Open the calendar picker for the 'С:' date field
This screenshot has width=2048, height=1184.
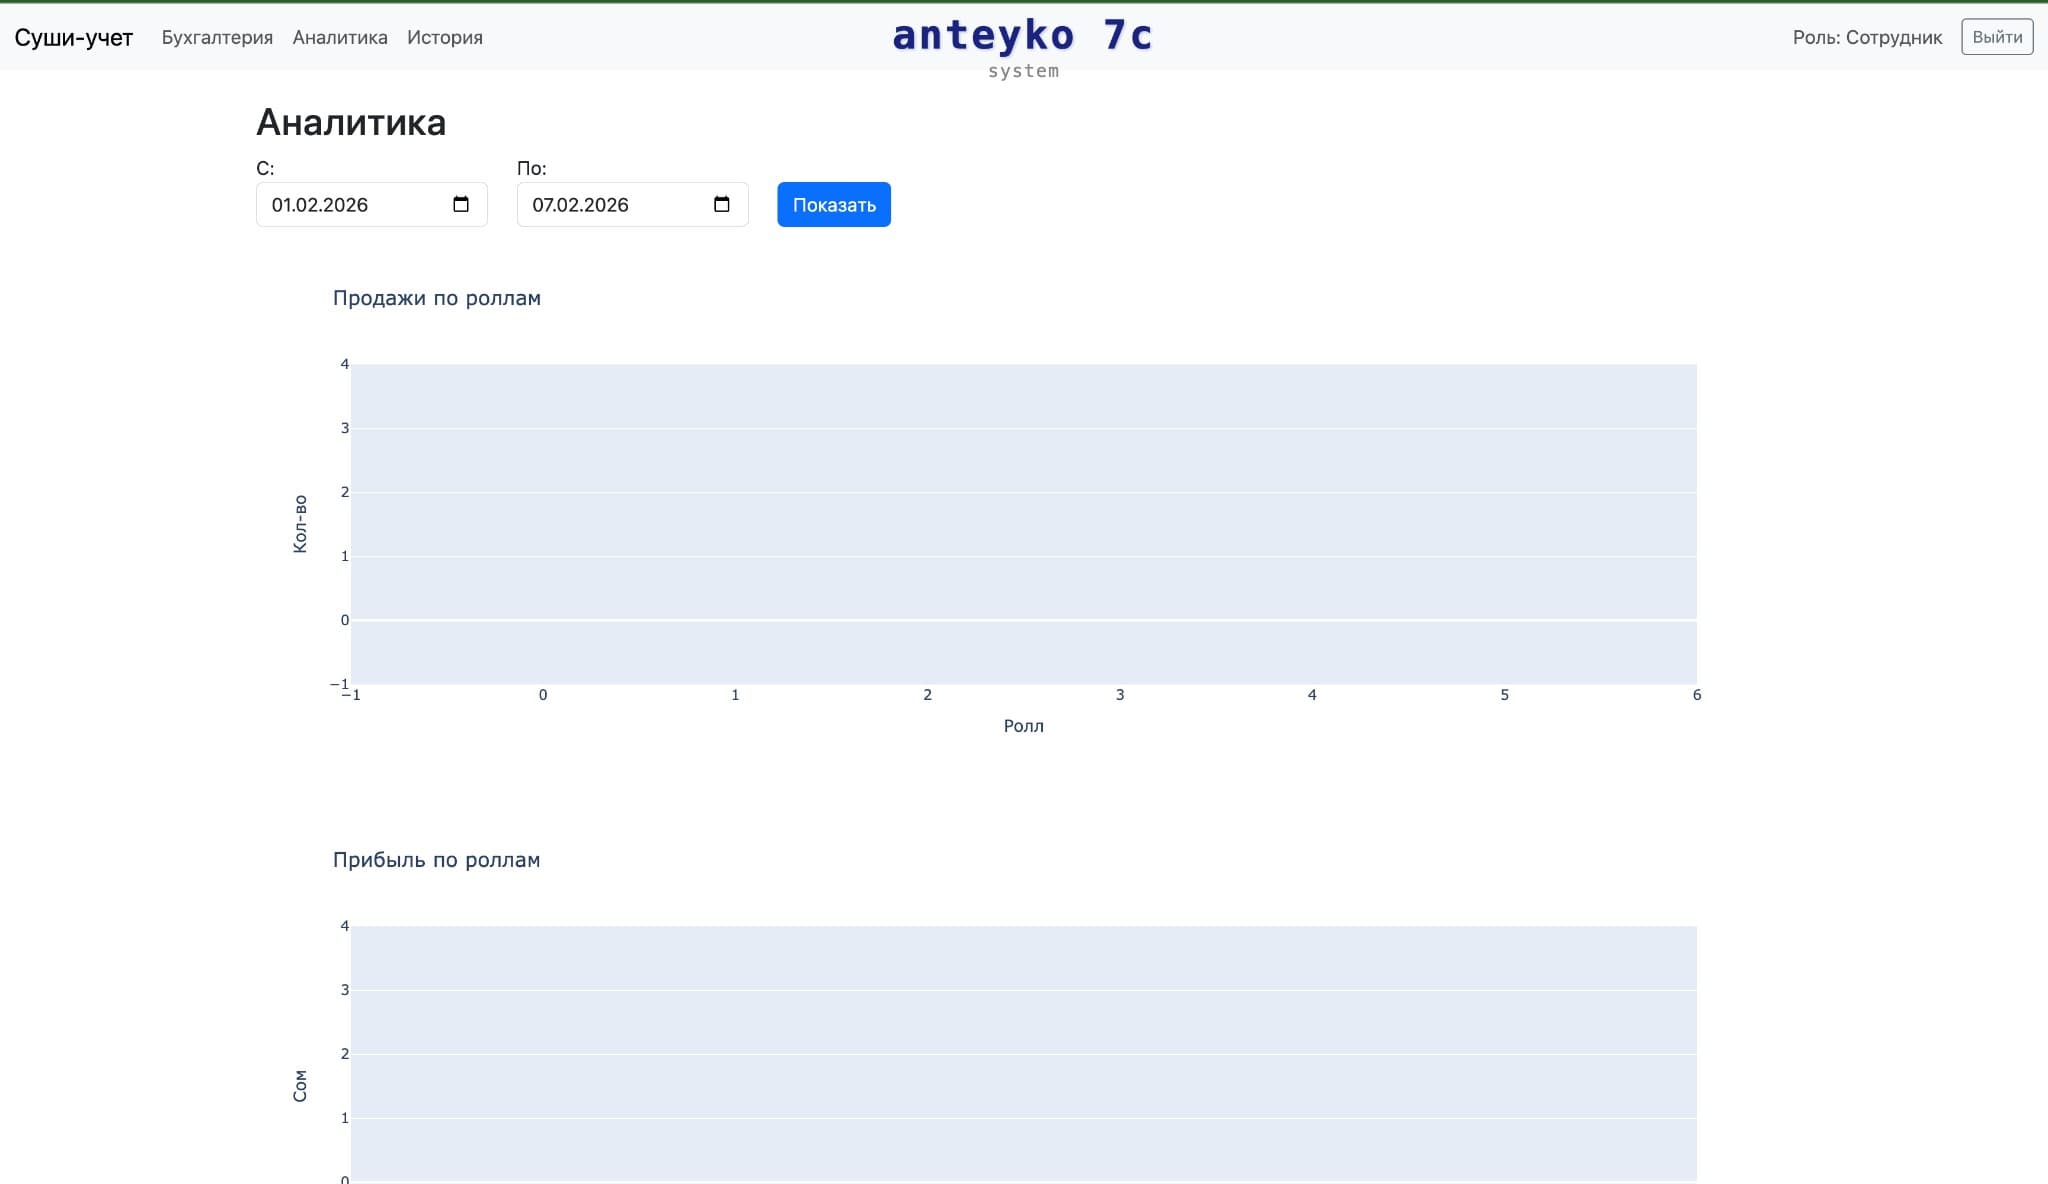[460, 204]
